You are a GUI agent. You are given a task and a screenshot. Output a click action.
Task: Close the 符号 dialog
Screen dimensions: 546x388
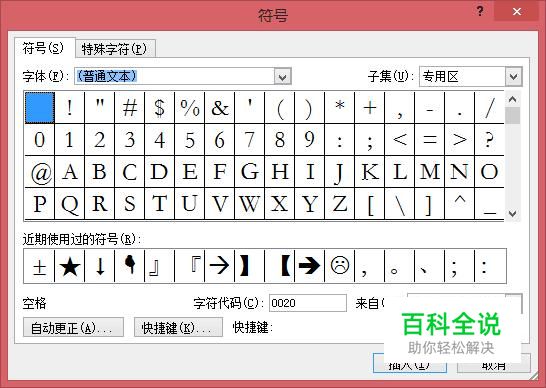point(517,11)
